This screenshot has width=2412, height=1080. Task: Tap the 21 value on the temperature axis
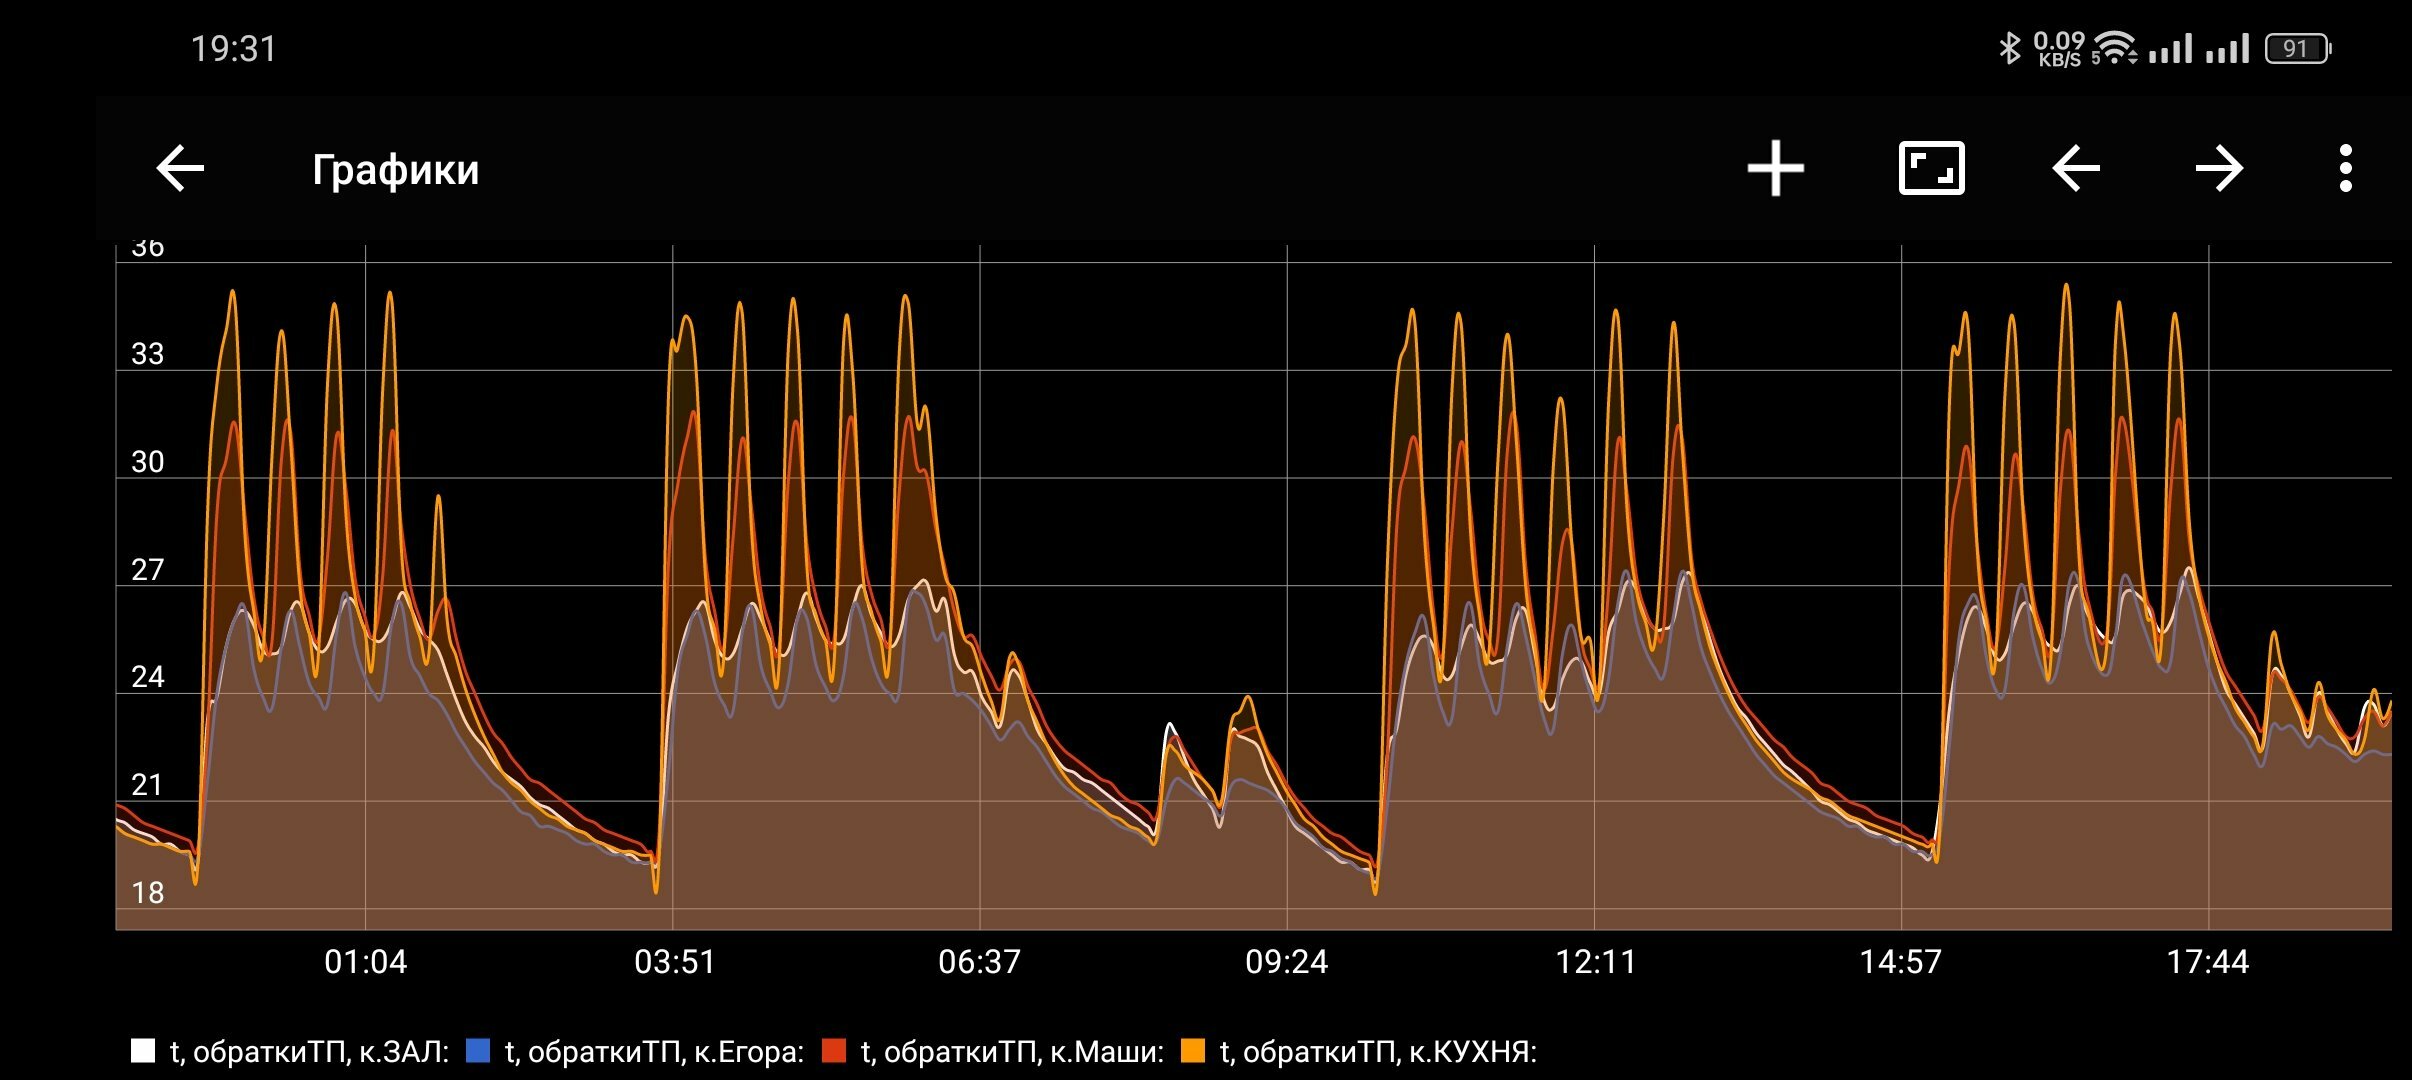click(x=148, y=785)
